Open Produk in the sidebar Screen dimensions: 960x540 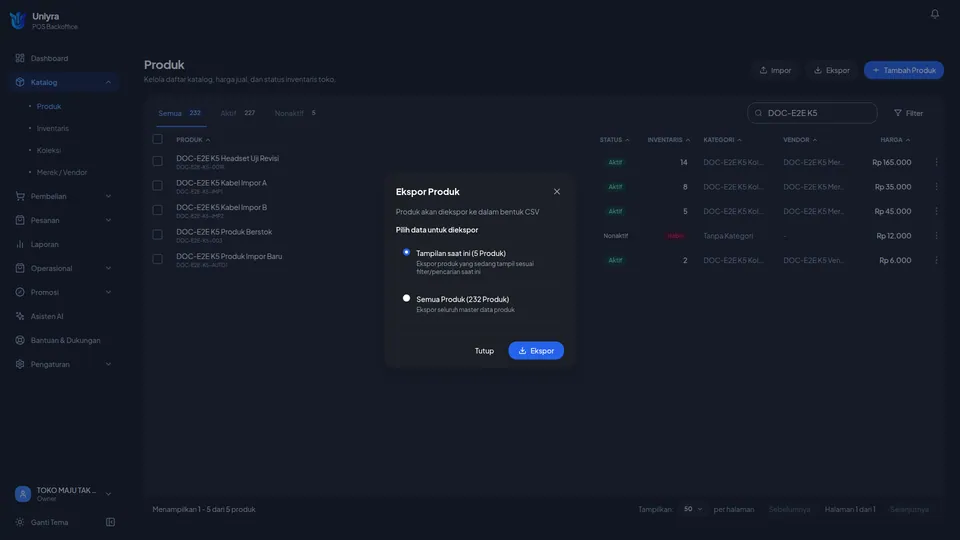tap(48, 107)
